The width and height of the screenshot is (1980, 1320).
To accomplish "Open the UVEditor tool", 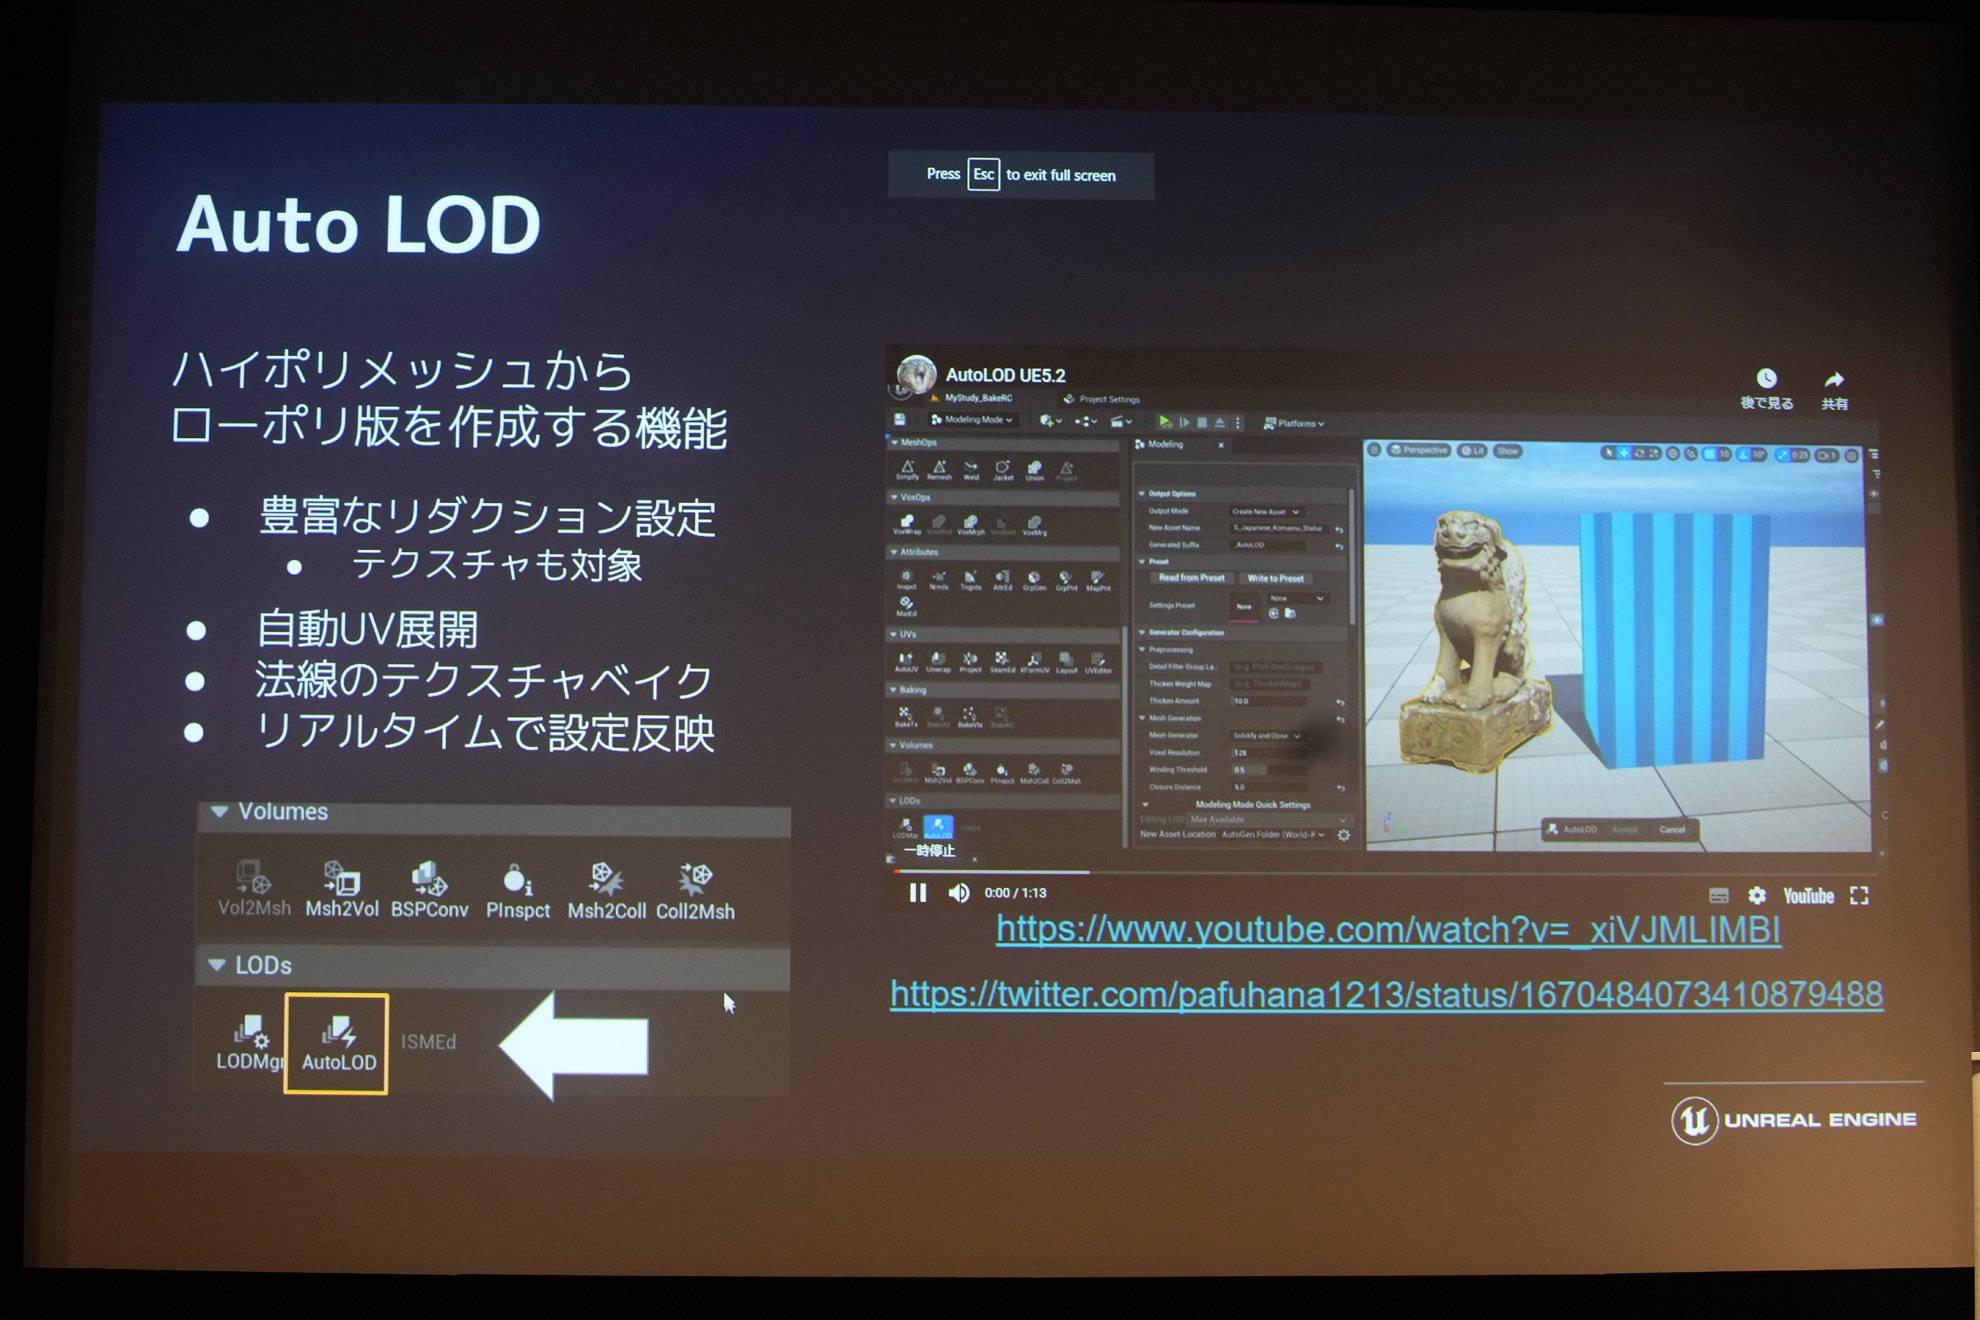I will [1098, 662].
